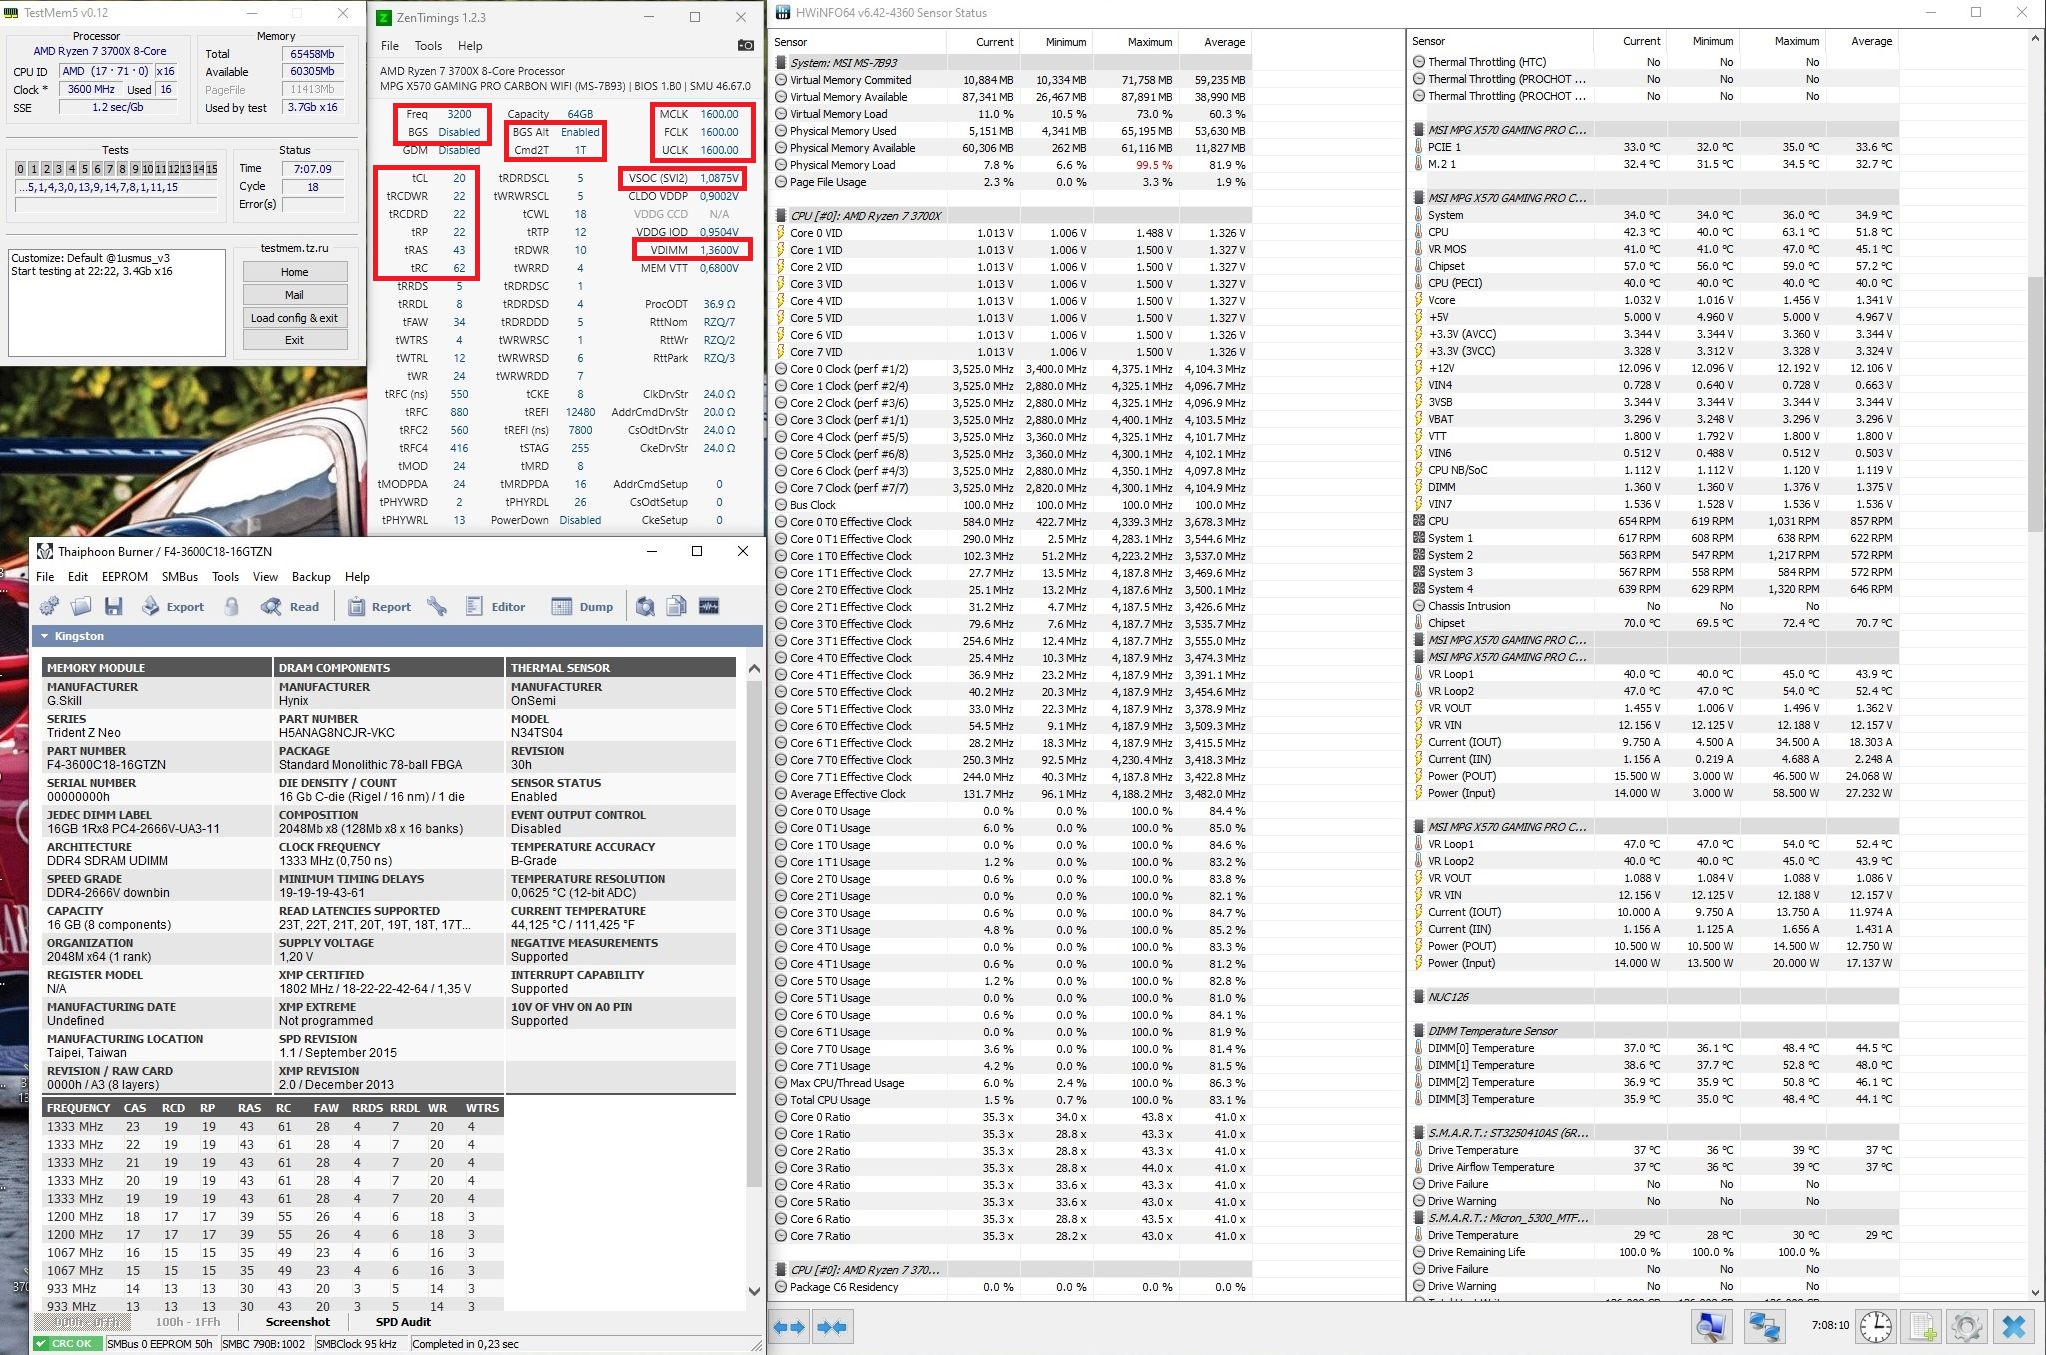Click the HWiNFO clock reset timer icon
2046x1355 pixels.
(1875, 1327)
